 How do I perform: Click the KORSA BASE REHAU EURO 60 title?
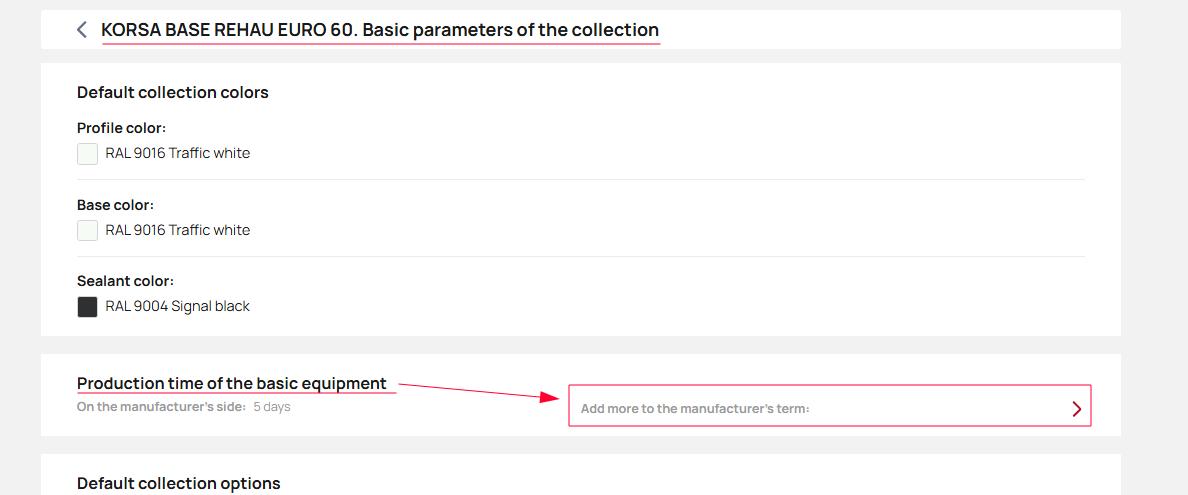(x=380, y=30)
